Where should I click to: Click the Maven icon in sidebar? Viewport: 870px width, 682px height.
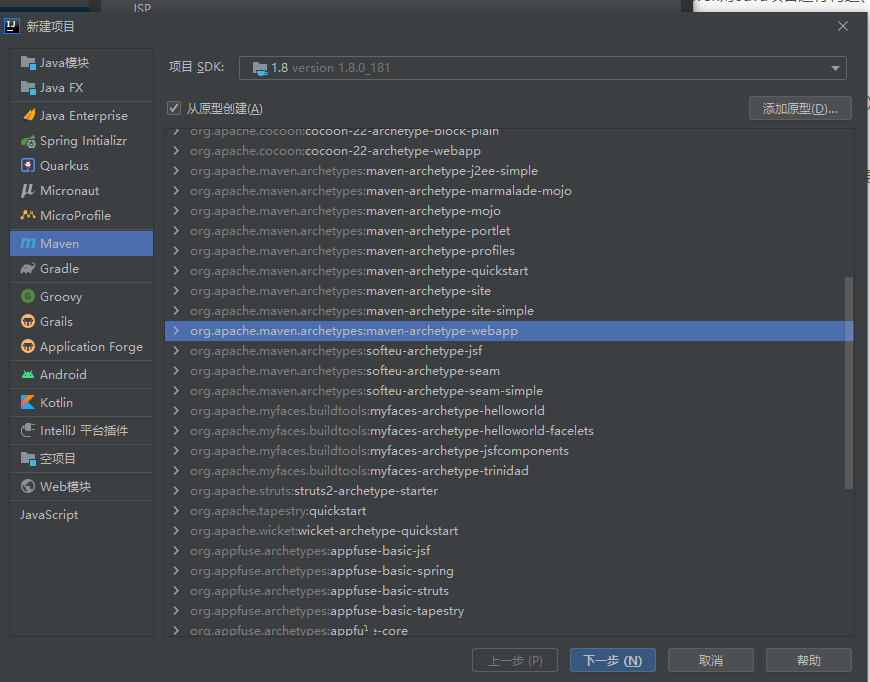(x=28, y=243)
